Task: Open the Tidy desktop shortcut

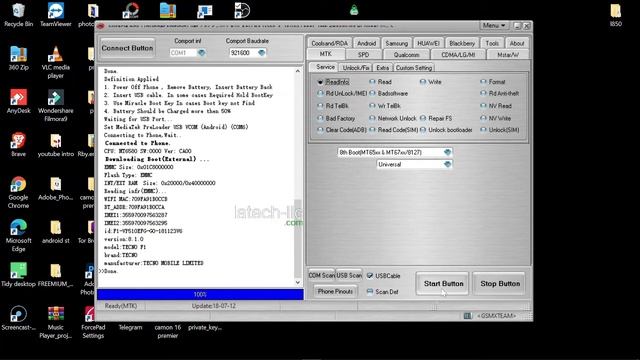Action: tap(18, 275)
